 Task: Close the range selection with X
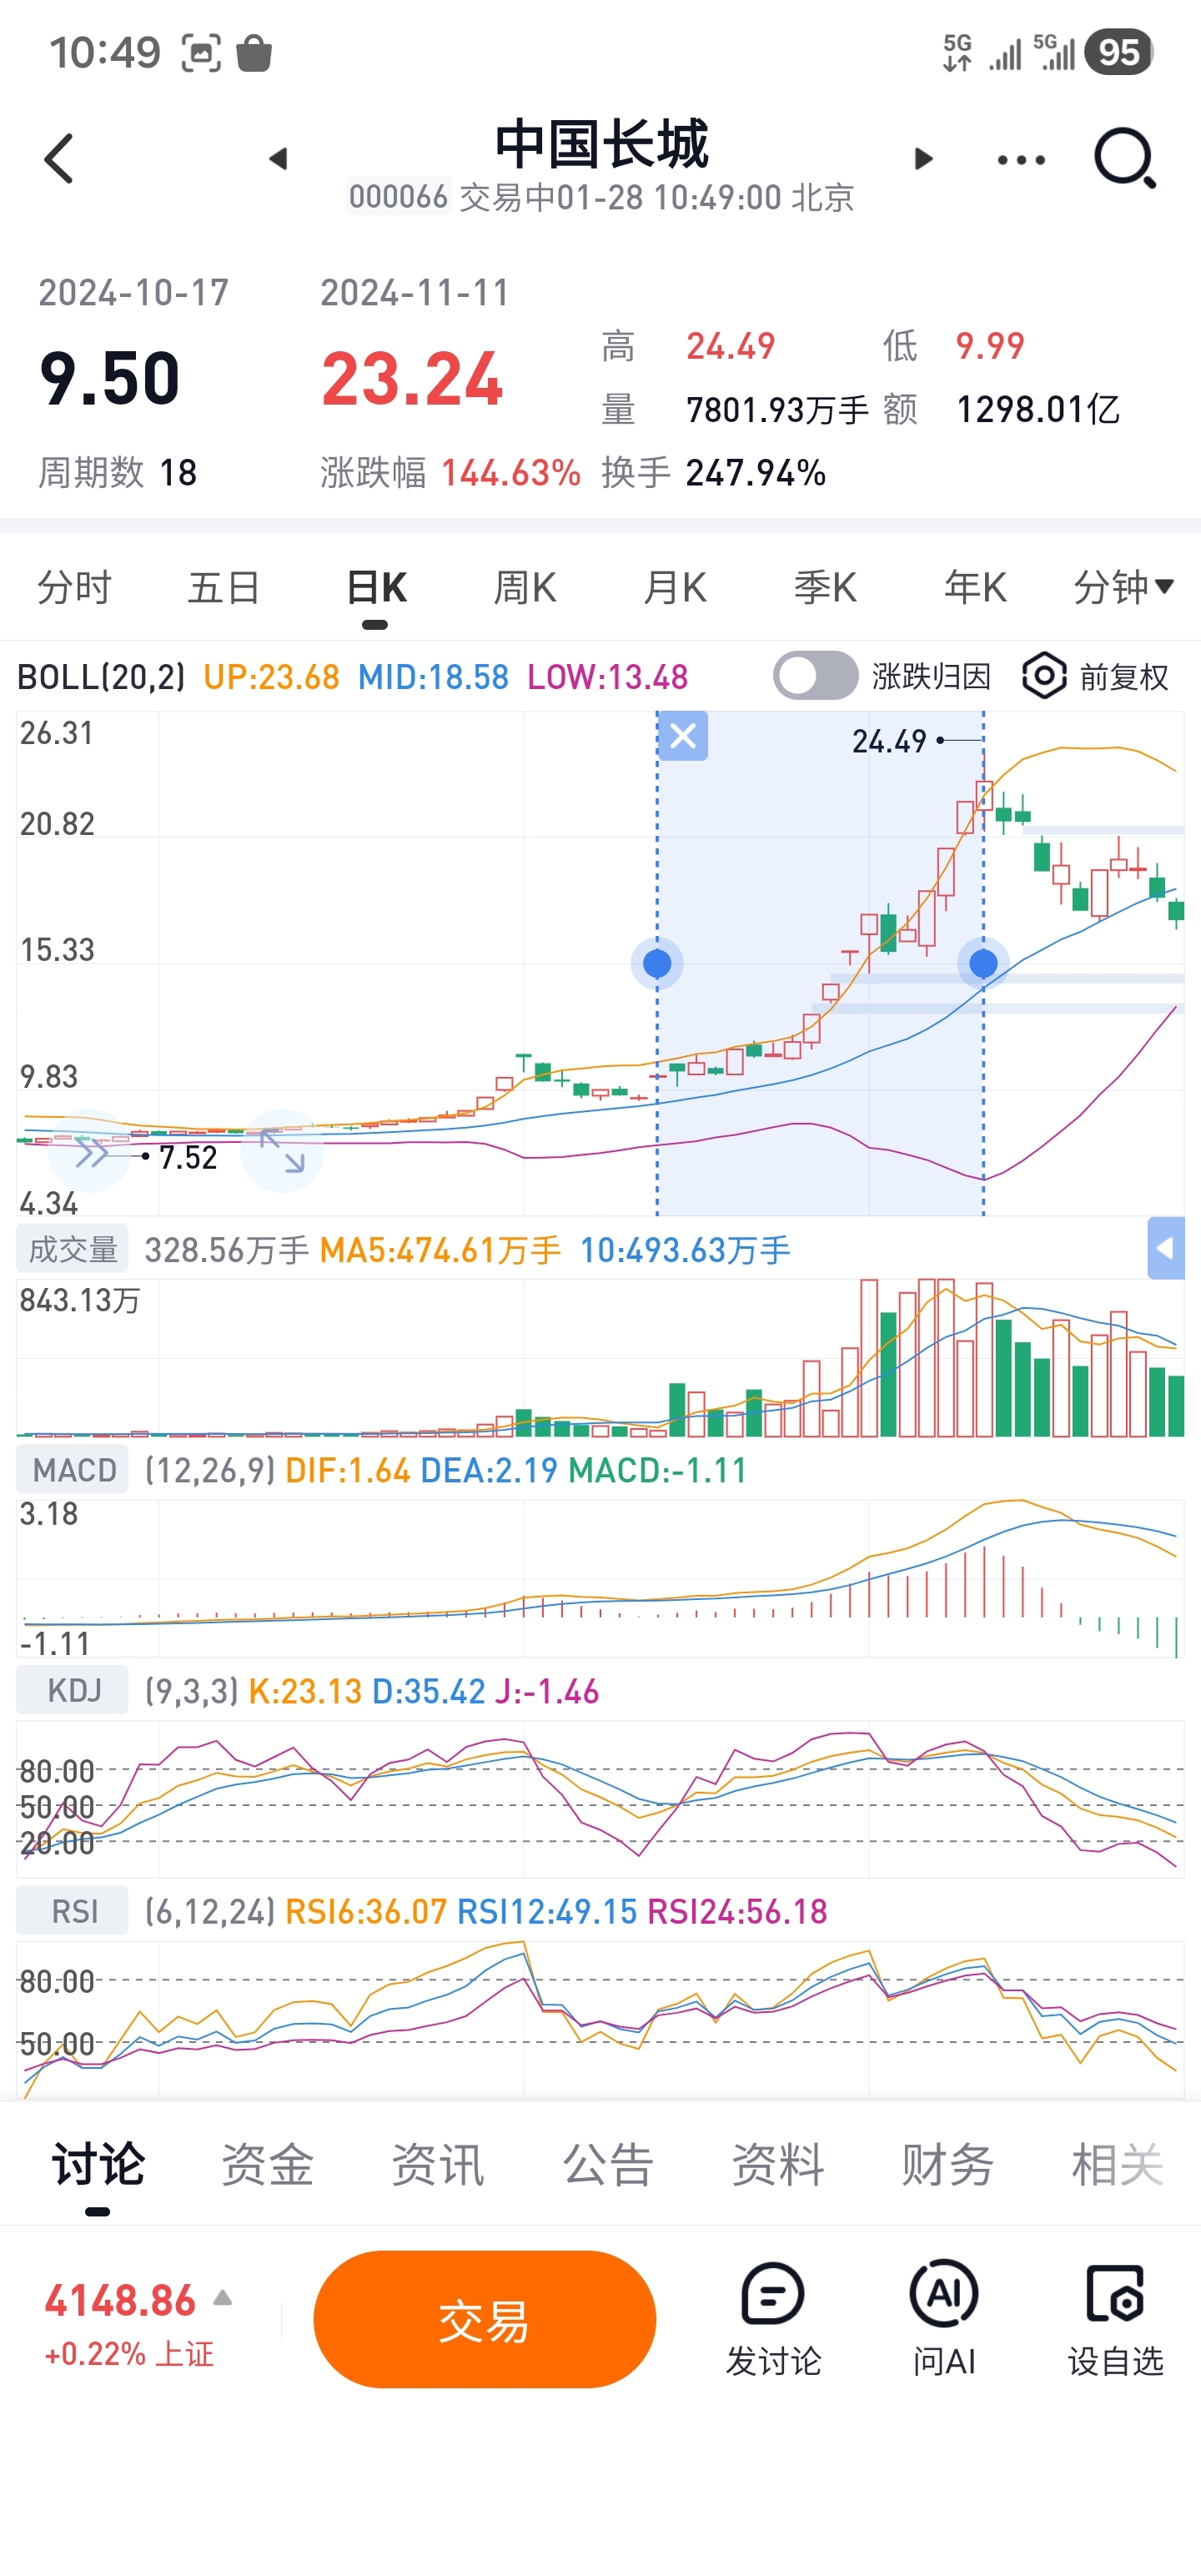click(x=683, y=736)
